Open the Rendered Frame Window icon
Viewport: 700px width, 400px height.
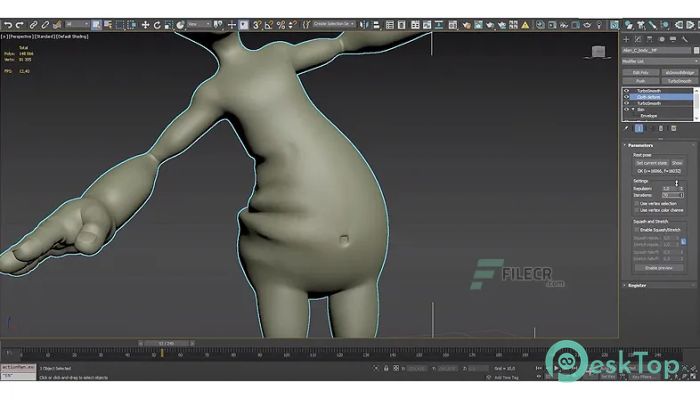pos(478,25)
